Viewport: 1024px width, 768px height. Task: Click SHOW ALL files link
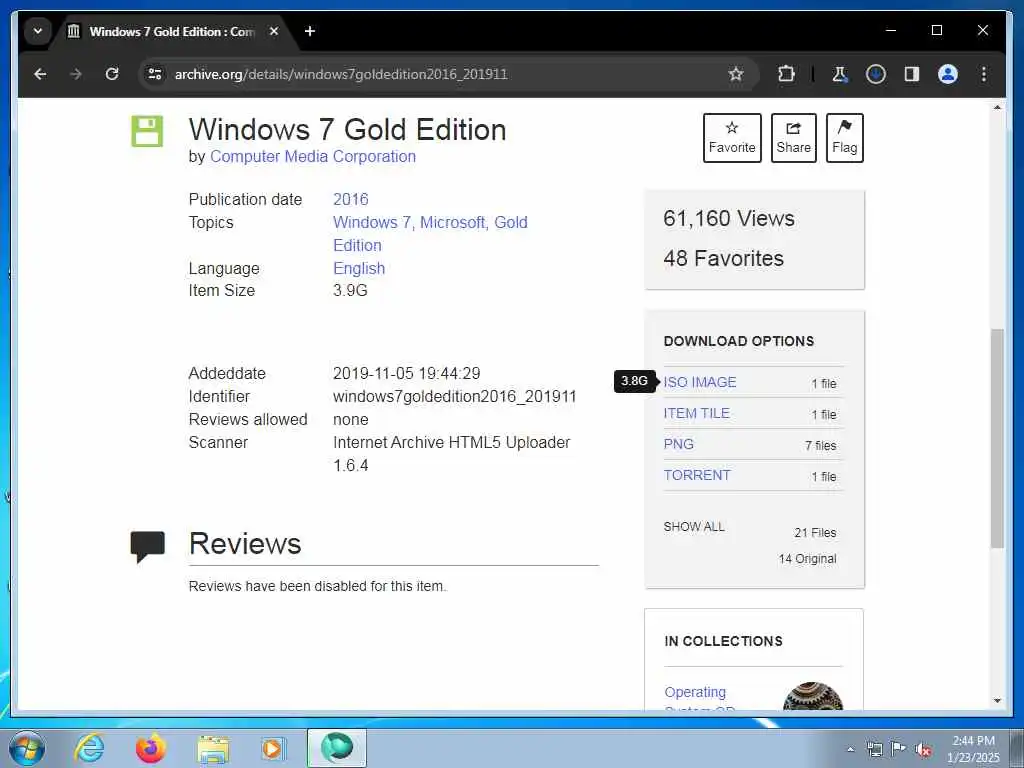pos(694,526)
